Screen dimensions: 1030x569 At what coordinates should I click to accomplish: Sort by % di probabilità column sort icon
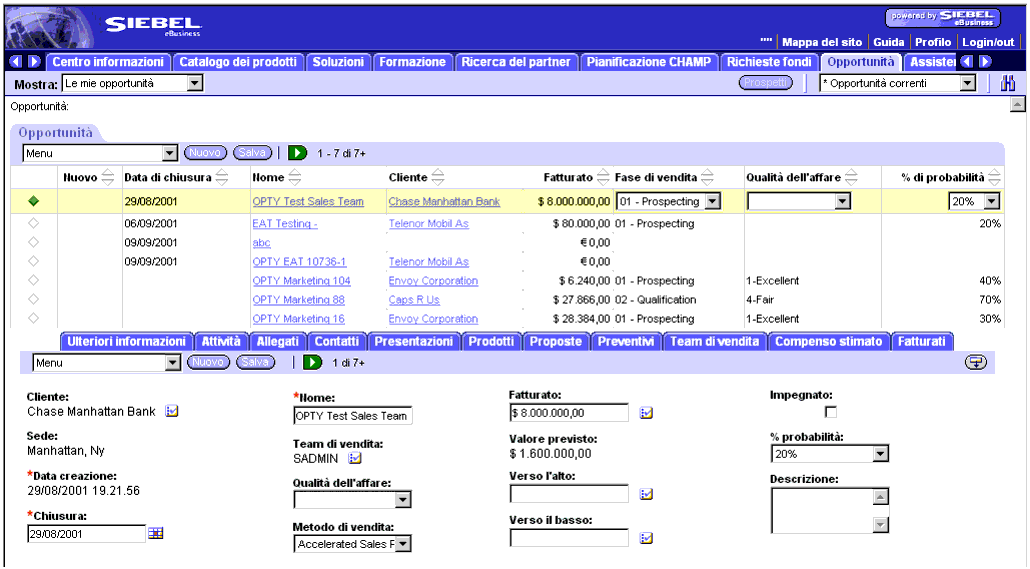tap(995, 177)
